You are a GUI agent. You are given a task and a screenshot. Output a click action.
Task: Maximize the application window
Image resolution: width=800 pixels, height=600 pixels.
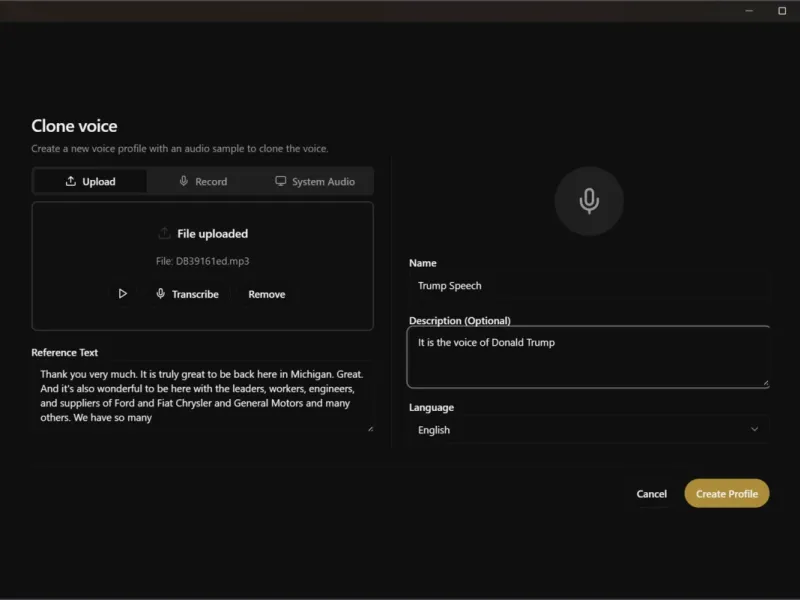pyautogui.click(x=782, y=11)
